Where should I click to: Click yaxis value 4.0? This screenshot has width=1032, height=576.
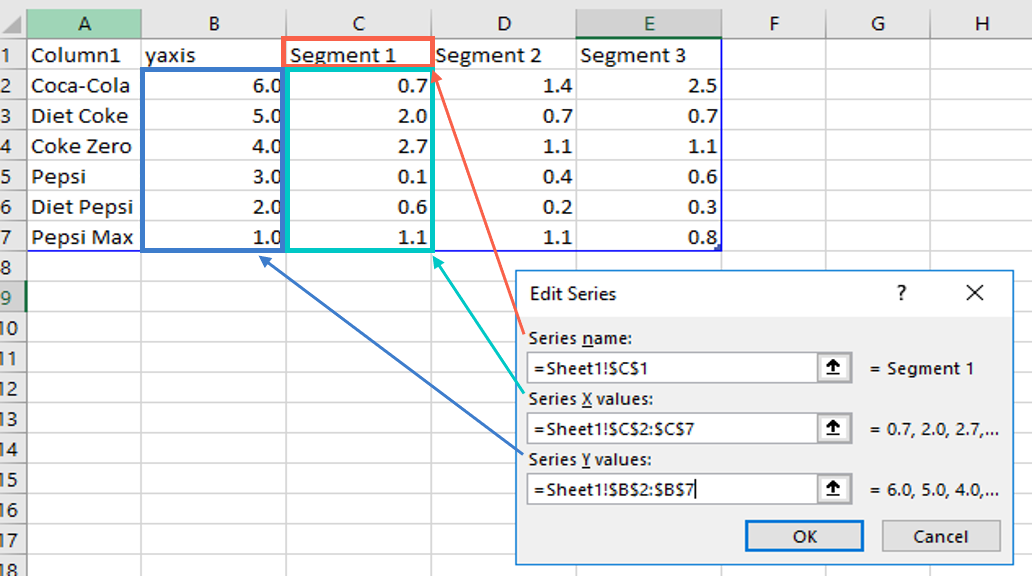tap(214, 146)
